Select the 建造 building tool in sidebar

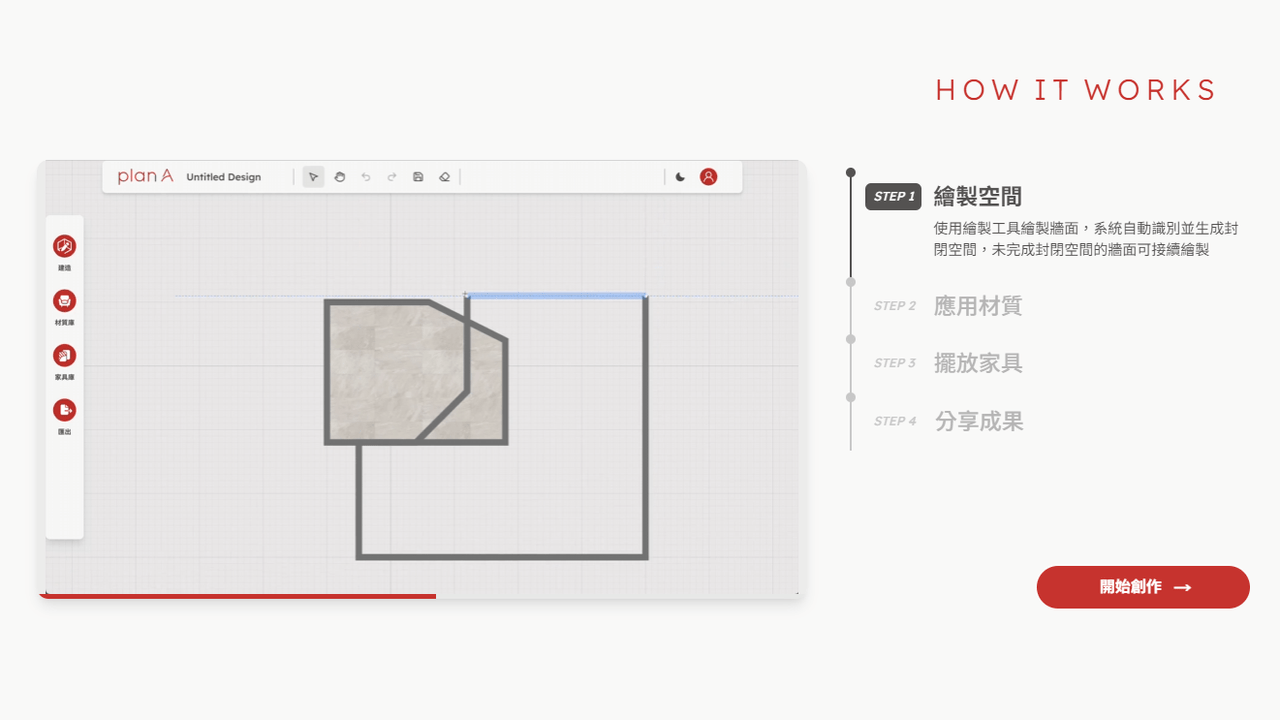click(64, 246)
